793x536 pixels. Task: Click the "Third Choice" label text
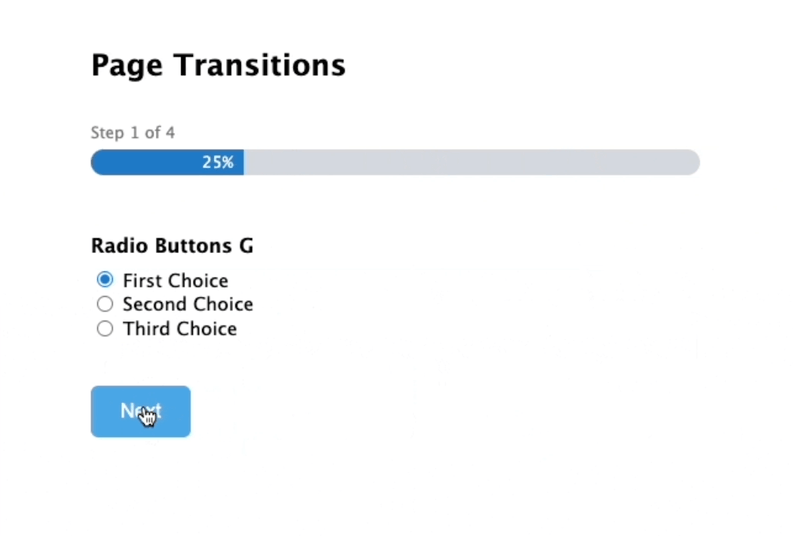[x=180, y=329]
